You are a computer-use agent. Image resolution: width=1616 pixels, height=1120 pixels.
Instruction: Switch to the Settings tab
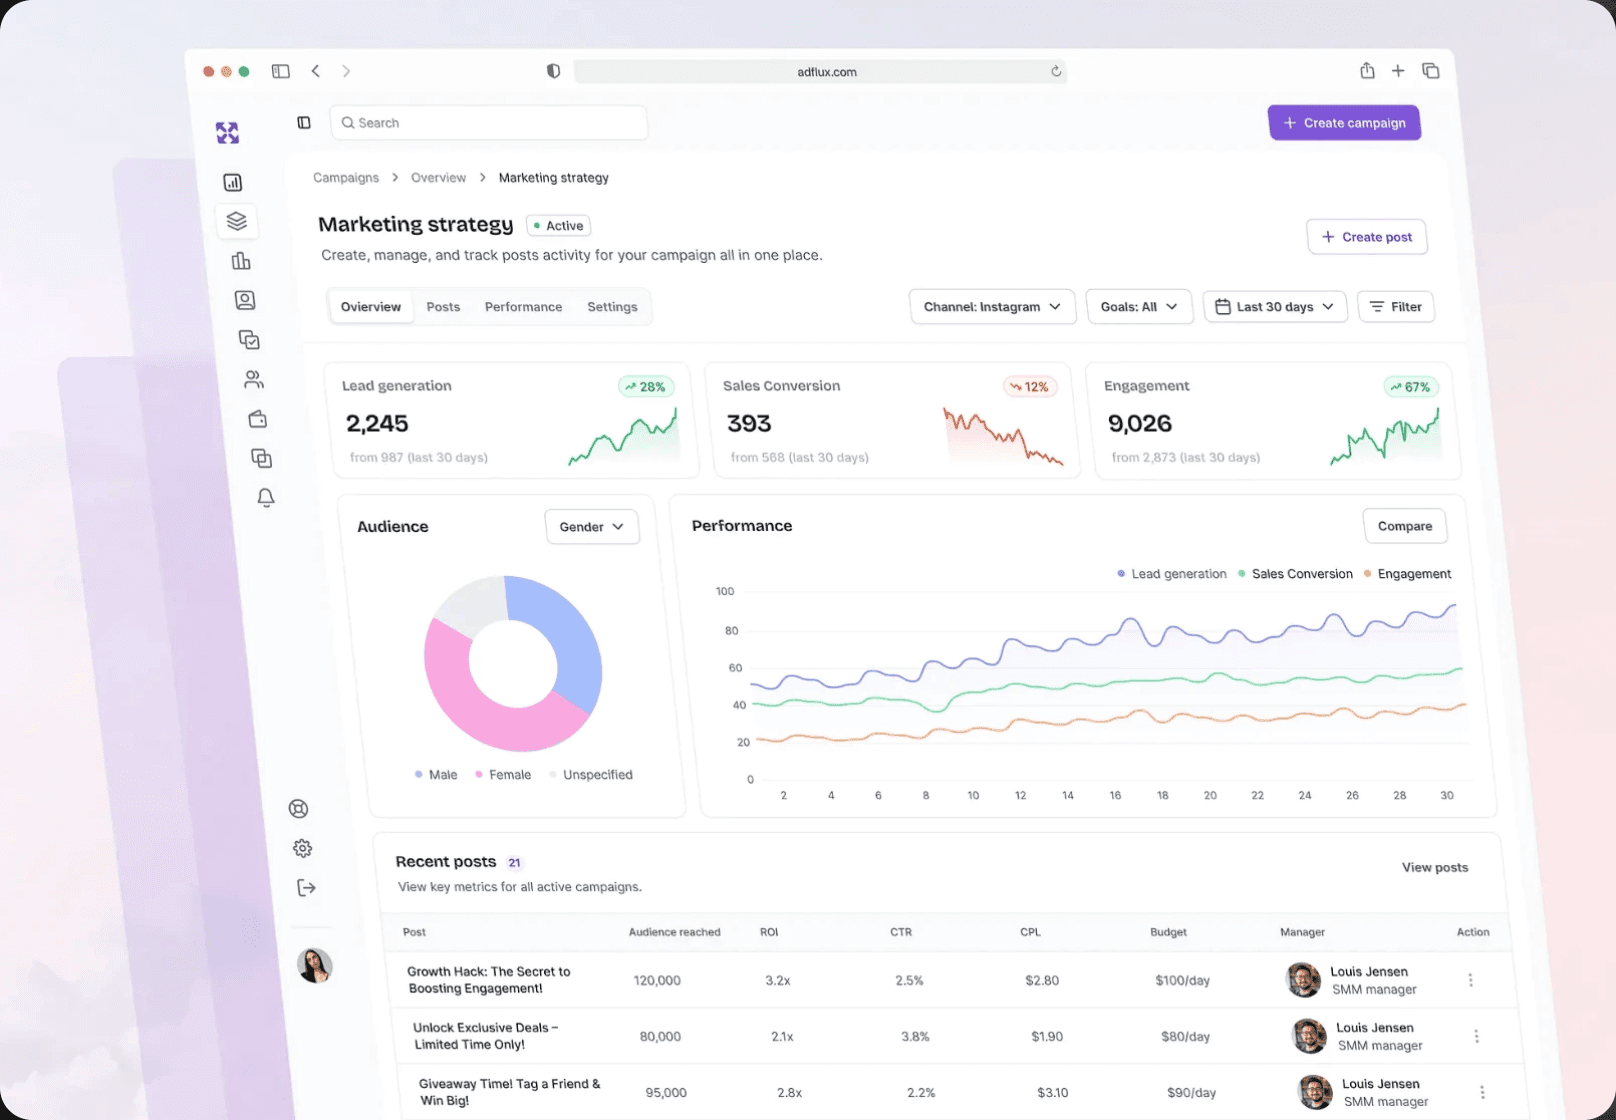coord(612,307)
